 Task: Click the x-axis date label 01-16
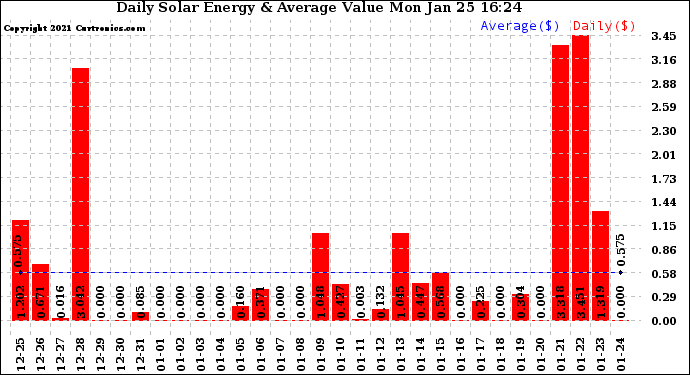[460, 355]
